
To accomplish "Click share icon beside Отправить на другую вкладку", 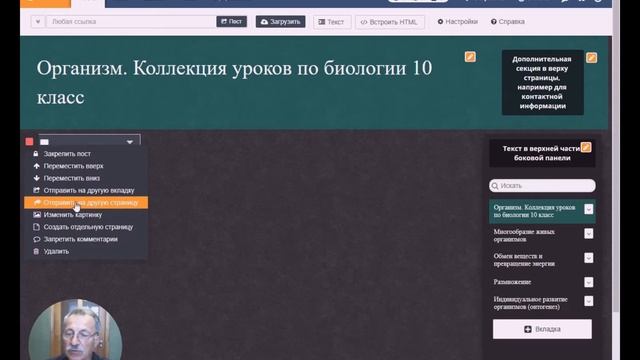I will (x=36, y=190).
